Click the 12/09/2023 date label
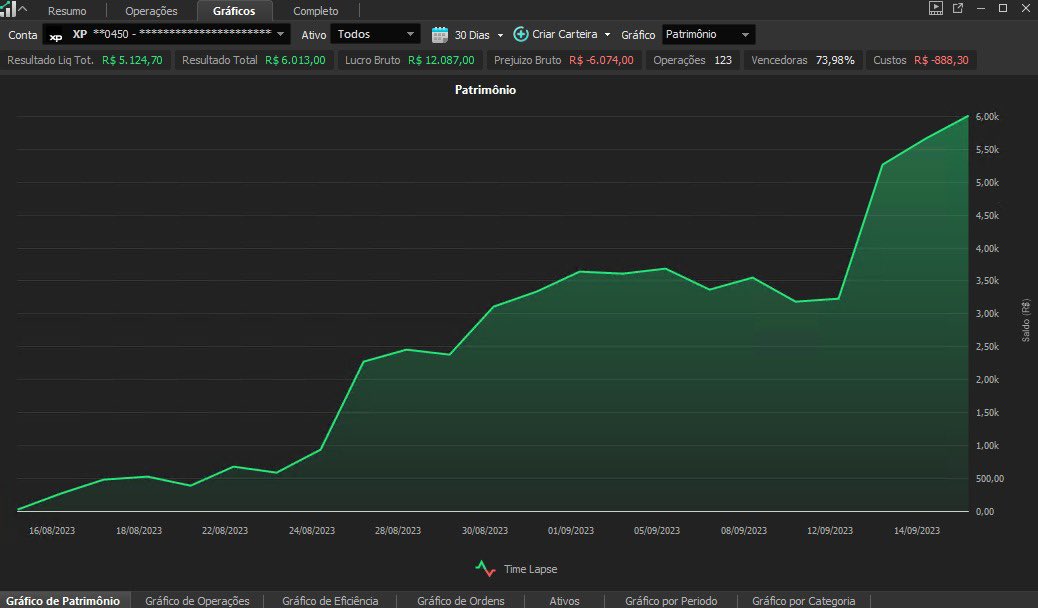 coord(829,530)
